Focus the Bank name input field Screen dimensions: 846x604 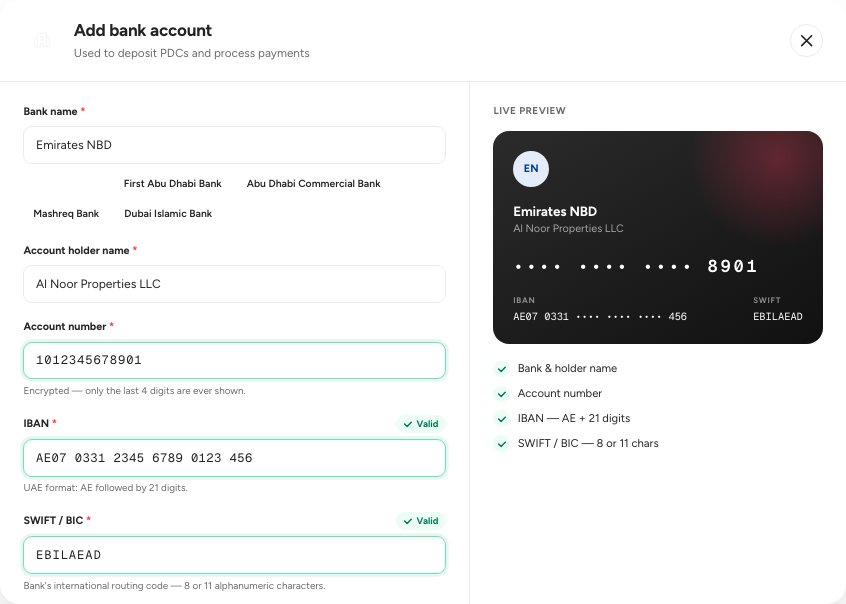pyautogui.click(x=234, y=145)
